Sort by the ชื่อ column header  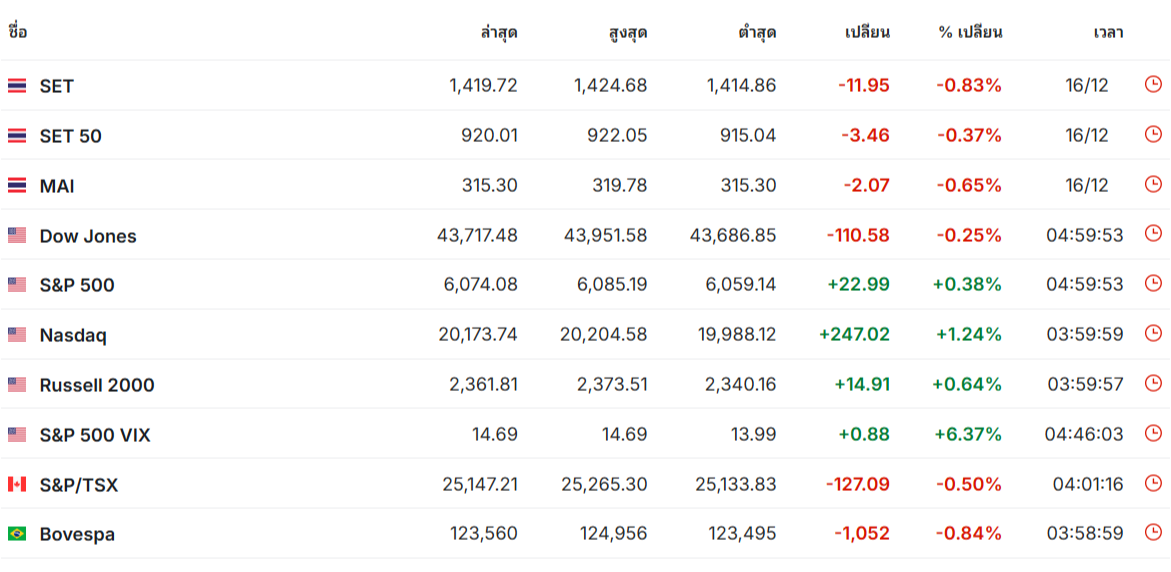point(17,32)
